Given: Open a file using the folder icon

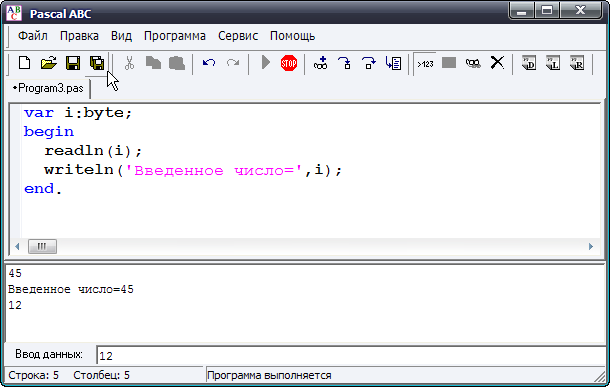Looking at the screenshot, I should tap(49, 63).
